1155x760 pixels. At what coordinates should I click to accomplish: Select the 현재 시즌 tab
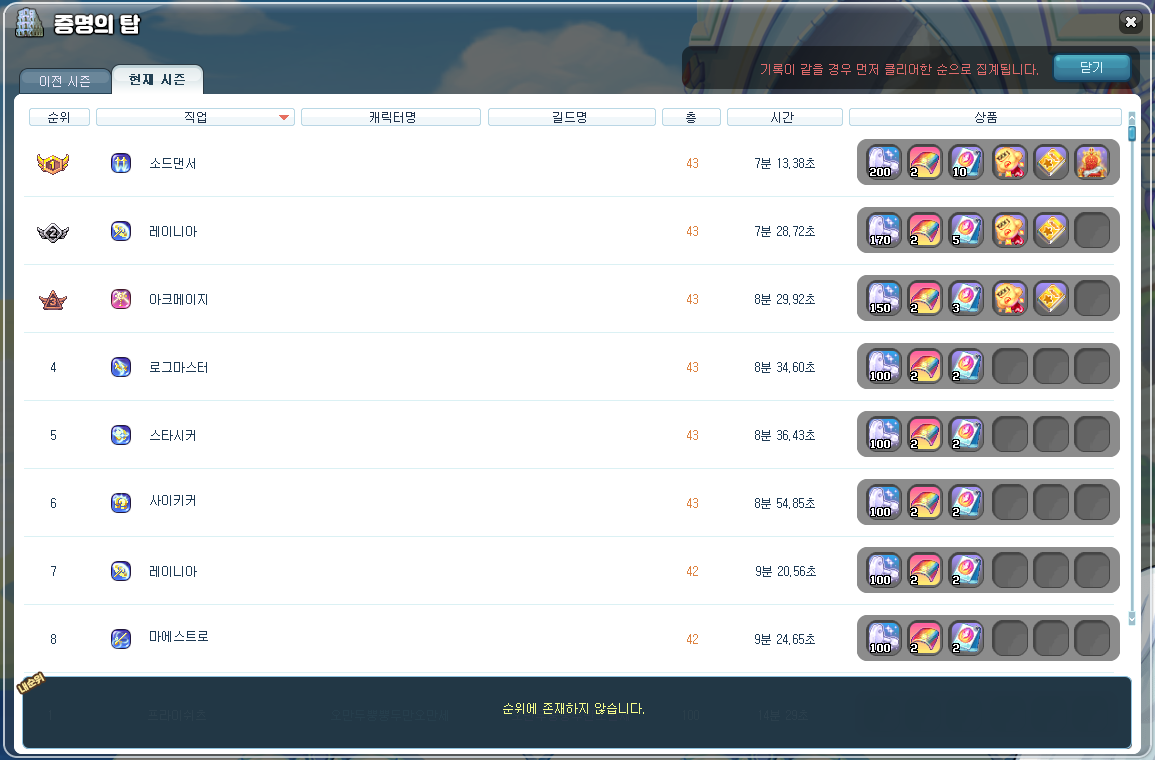[x=157, y=79]
